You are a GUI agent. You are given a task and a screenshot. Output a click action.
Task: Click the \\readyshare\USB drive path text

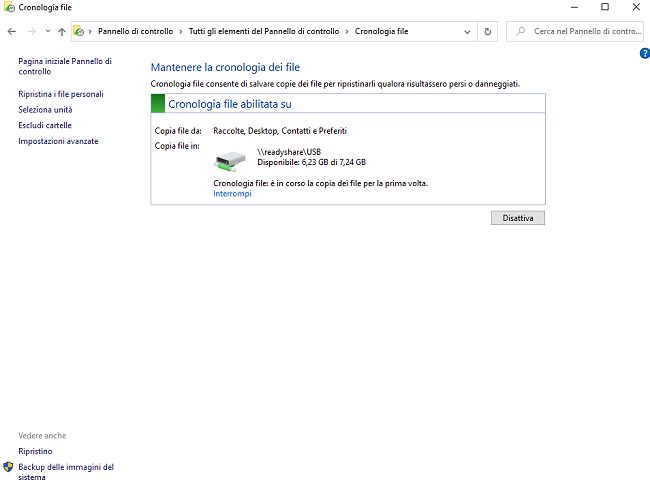click(x=289, y=152)
